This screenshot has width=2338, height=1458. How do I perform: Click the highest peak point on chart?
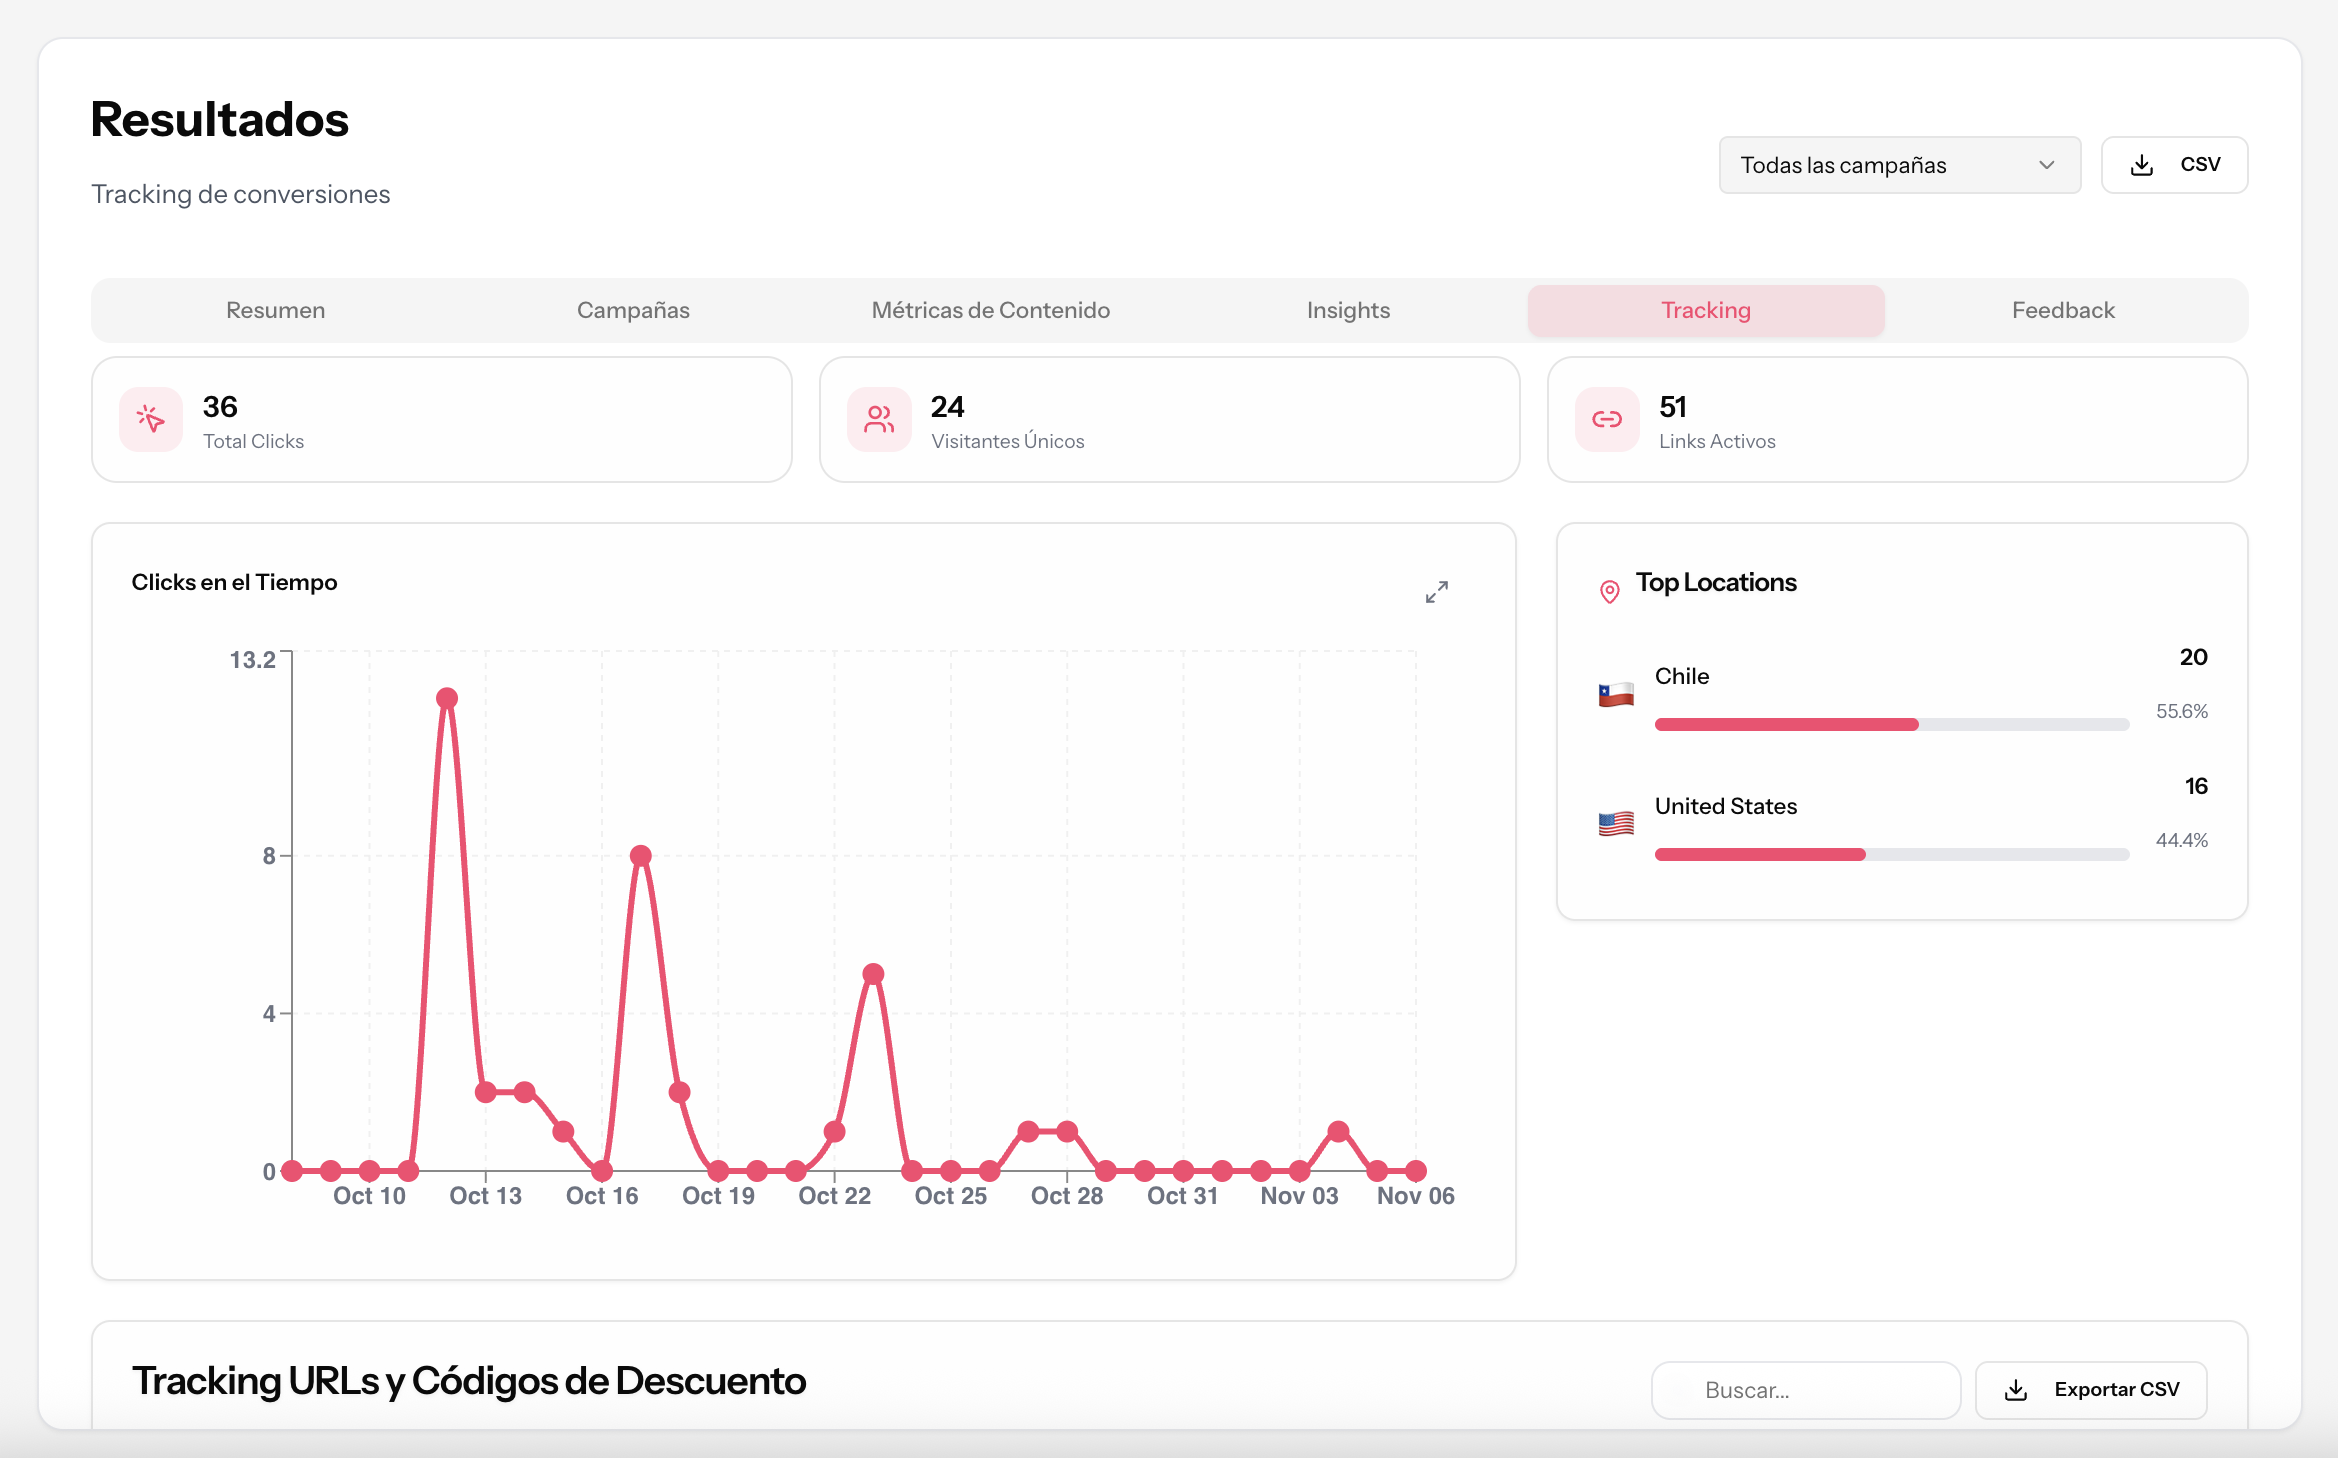(x=447, y=698)
